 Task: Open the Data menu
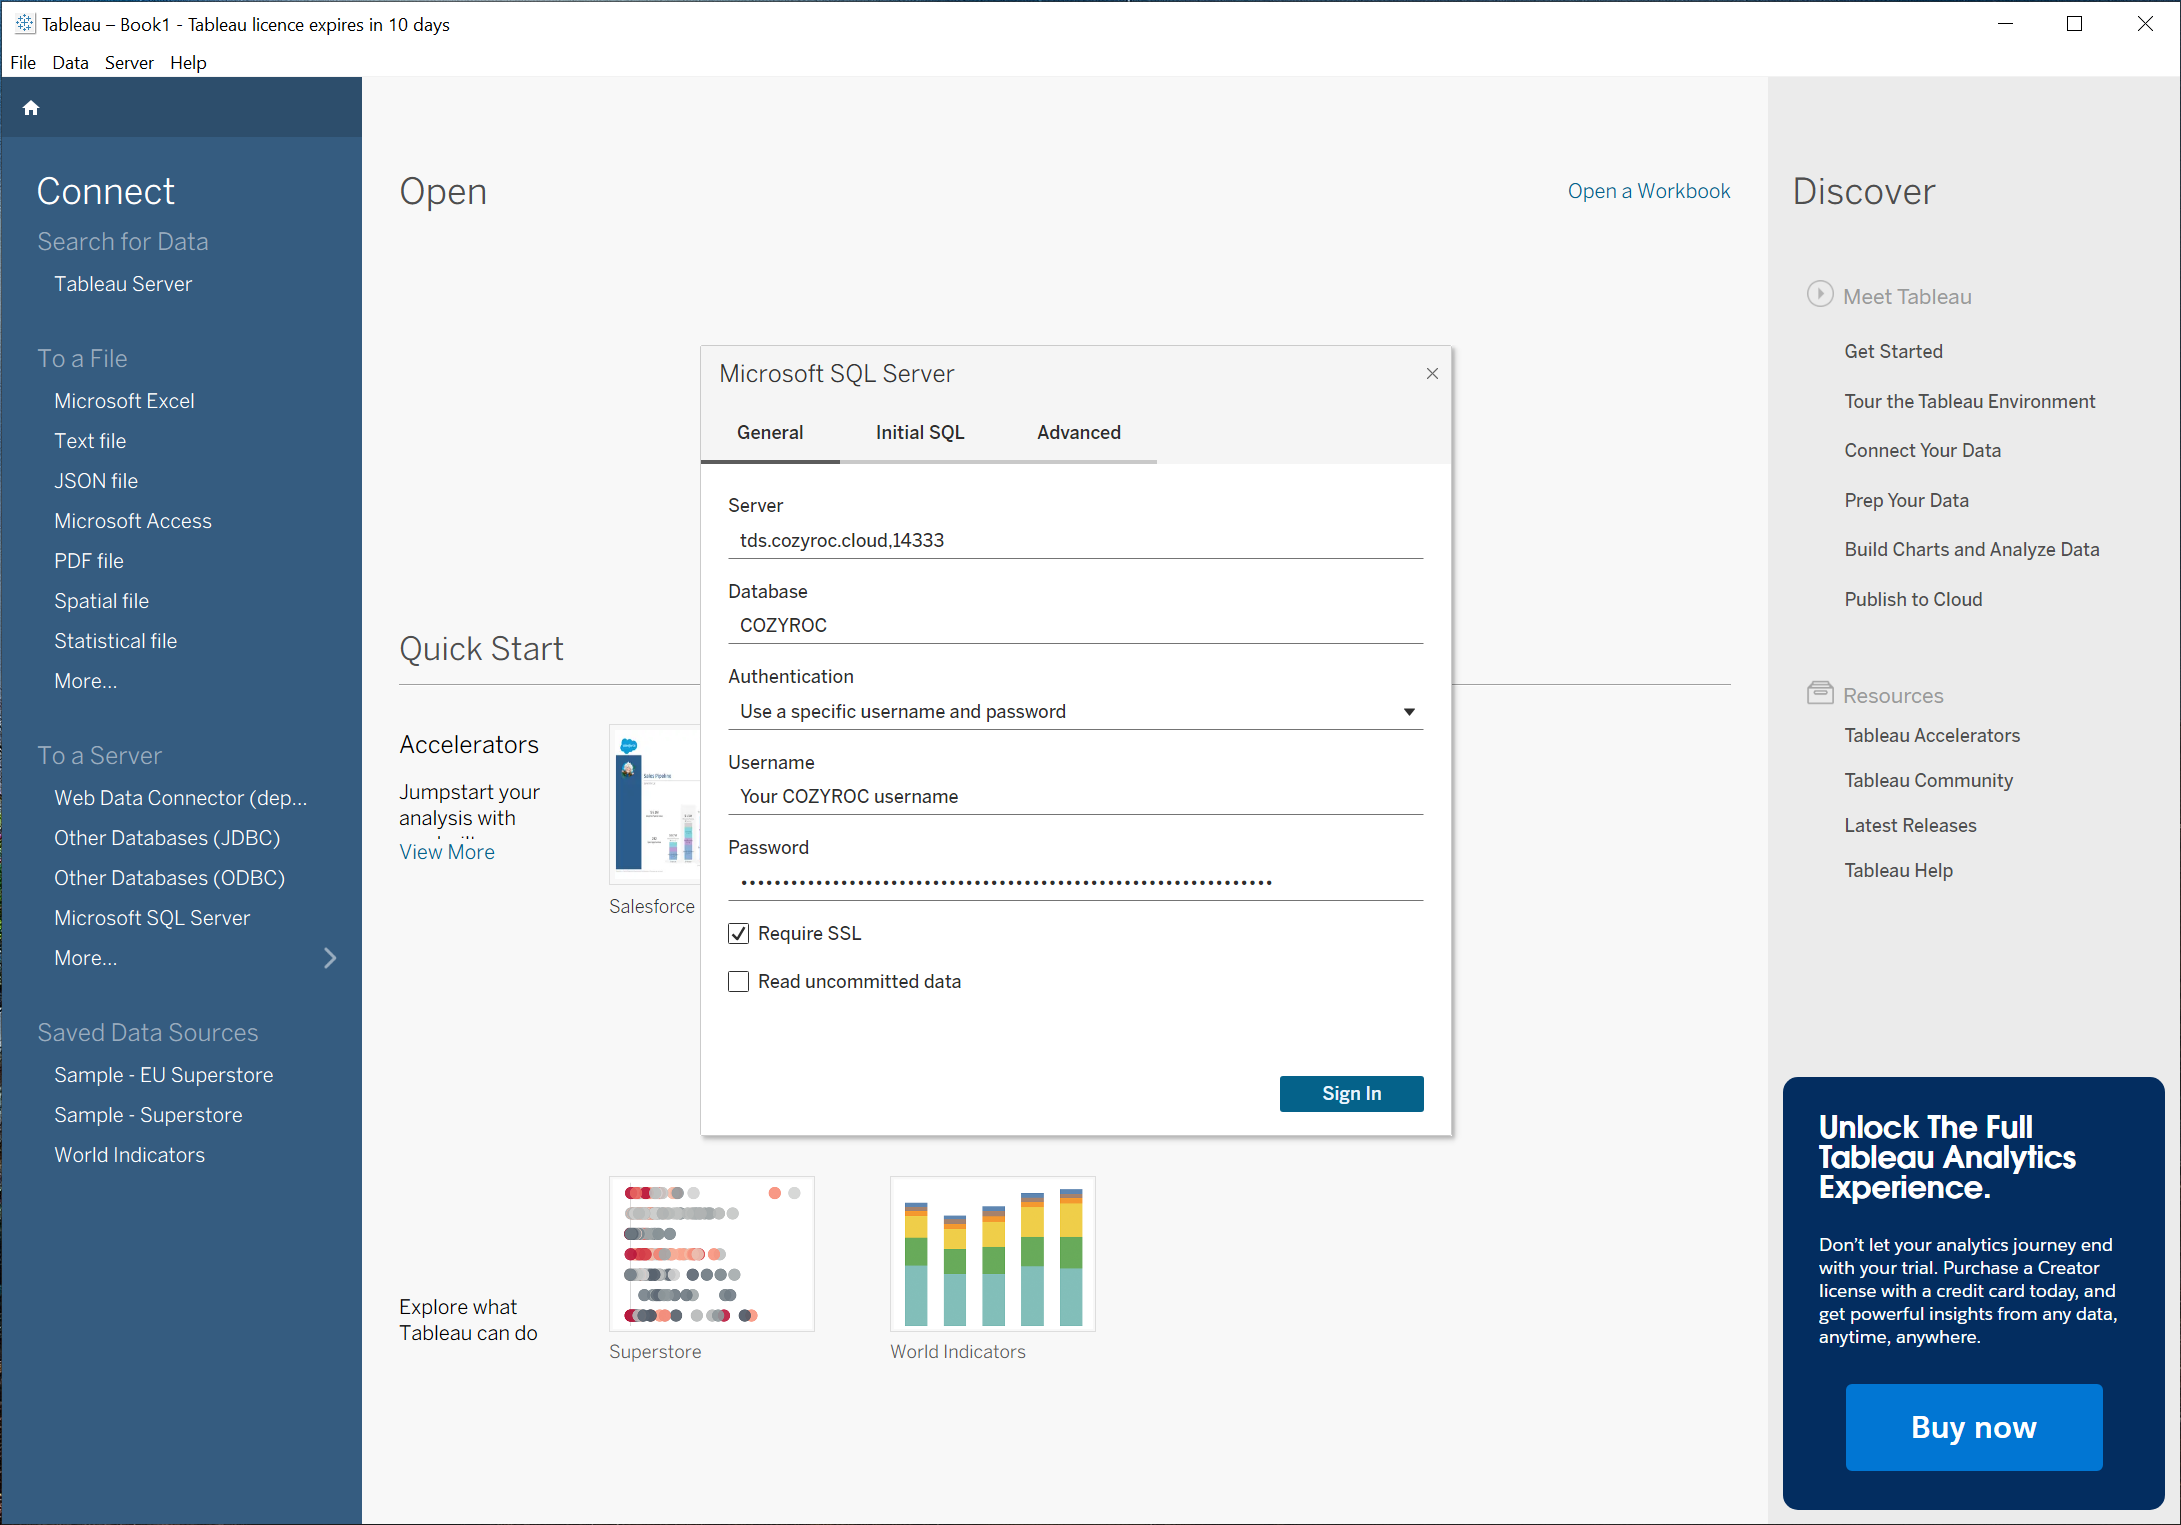[x=70, y=63]
